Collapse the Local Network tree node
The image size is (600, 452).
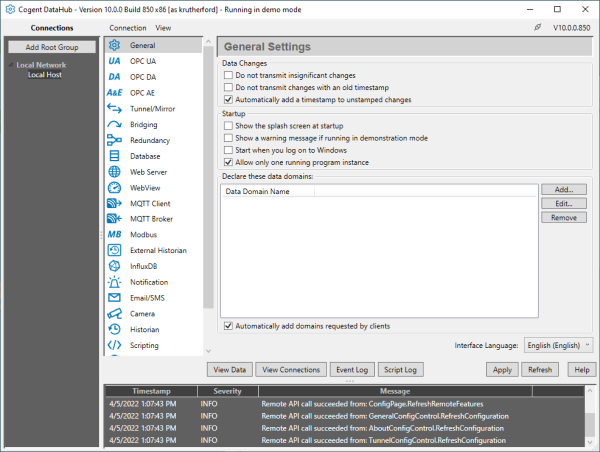[x=11, y=65]
